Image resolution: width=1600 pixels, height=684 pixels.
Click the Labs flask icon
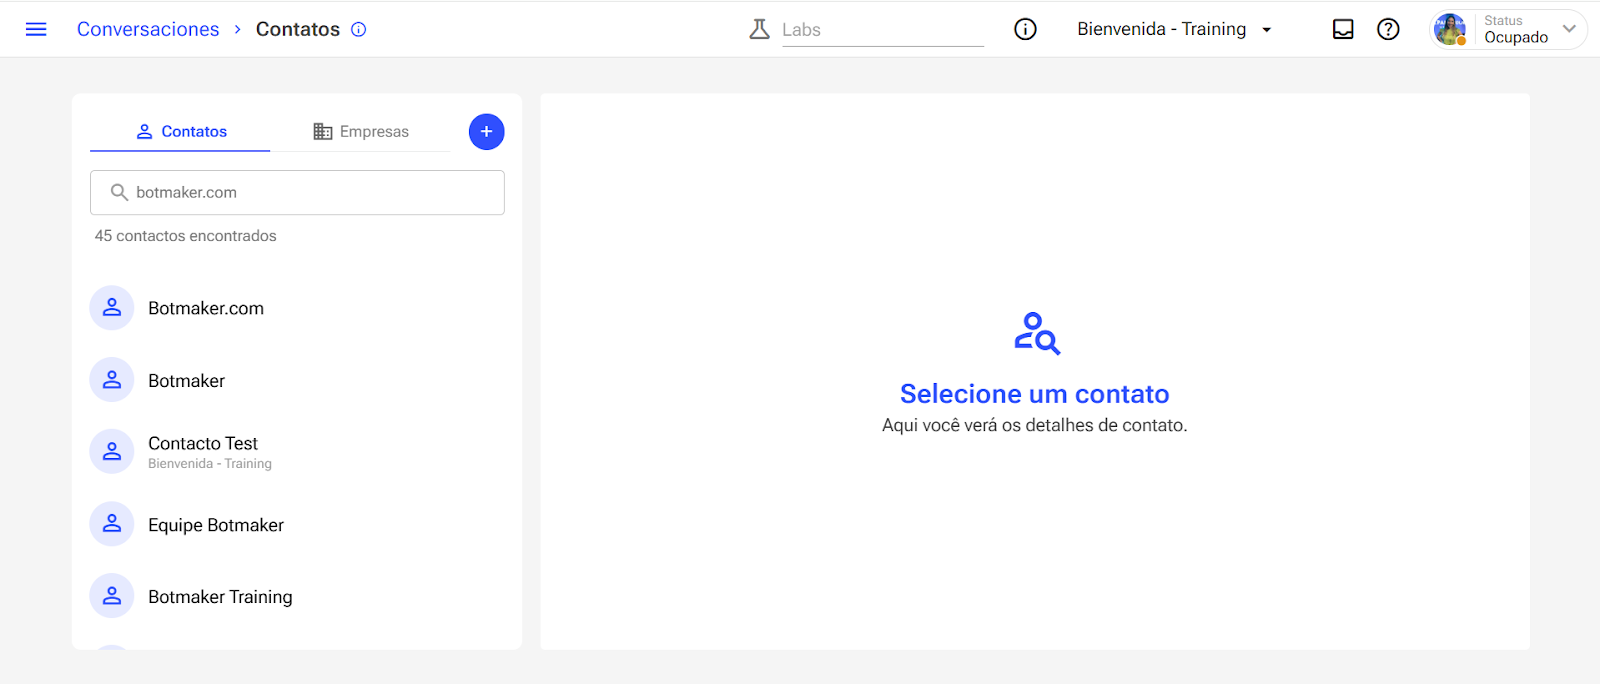click(759, 29)
